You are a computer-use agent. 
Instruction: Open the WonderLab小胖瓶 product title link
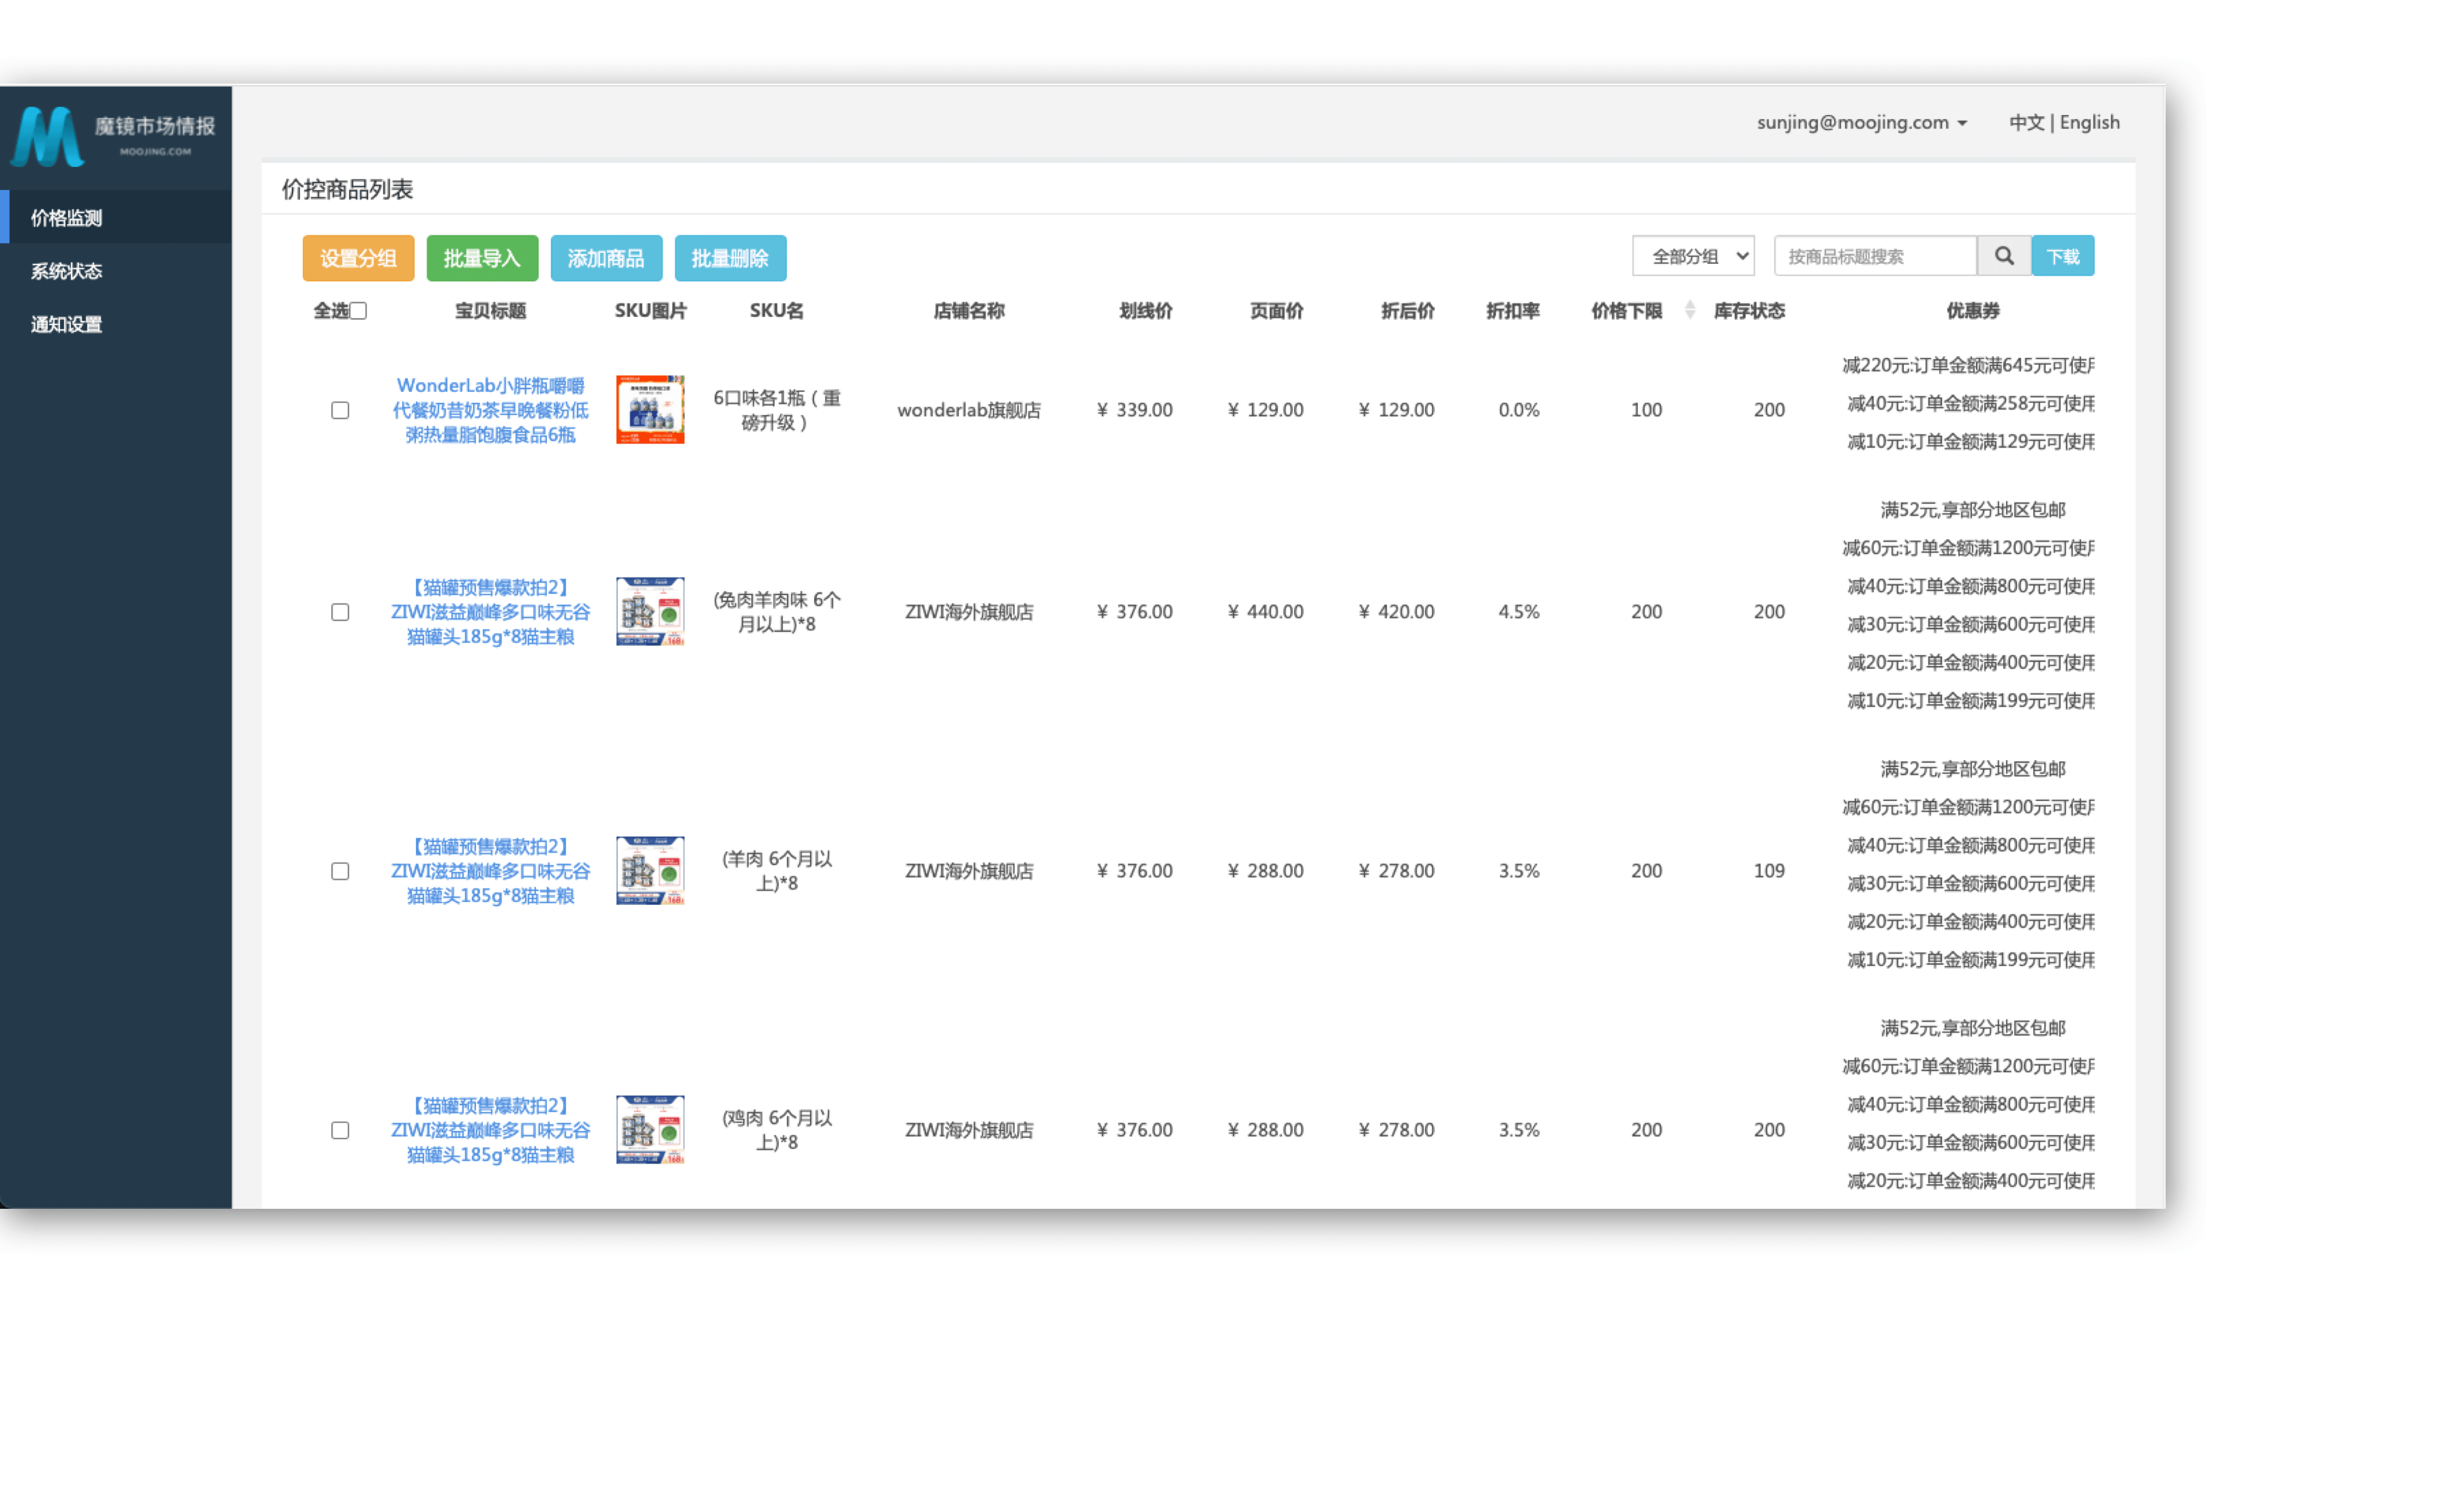pos(490,410)
